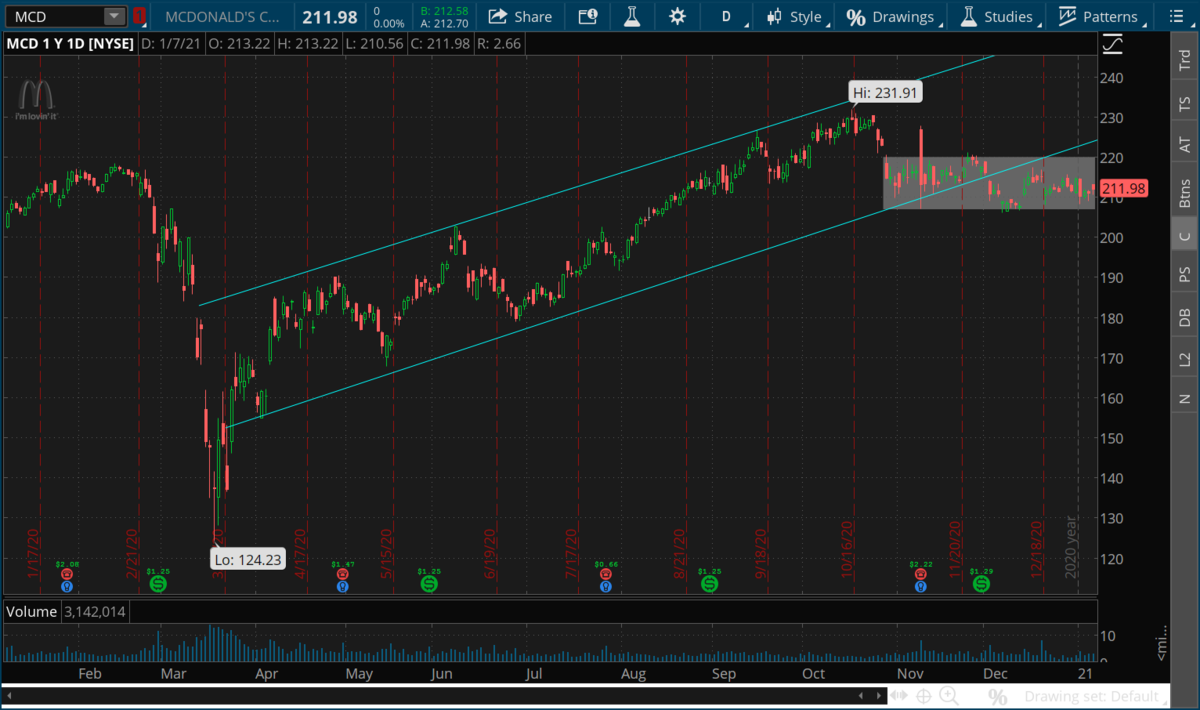The height and width of the screenshot is (710, 1200).
Task: Toggle the L2 sidebar tab
Action: coord(1185,358)
